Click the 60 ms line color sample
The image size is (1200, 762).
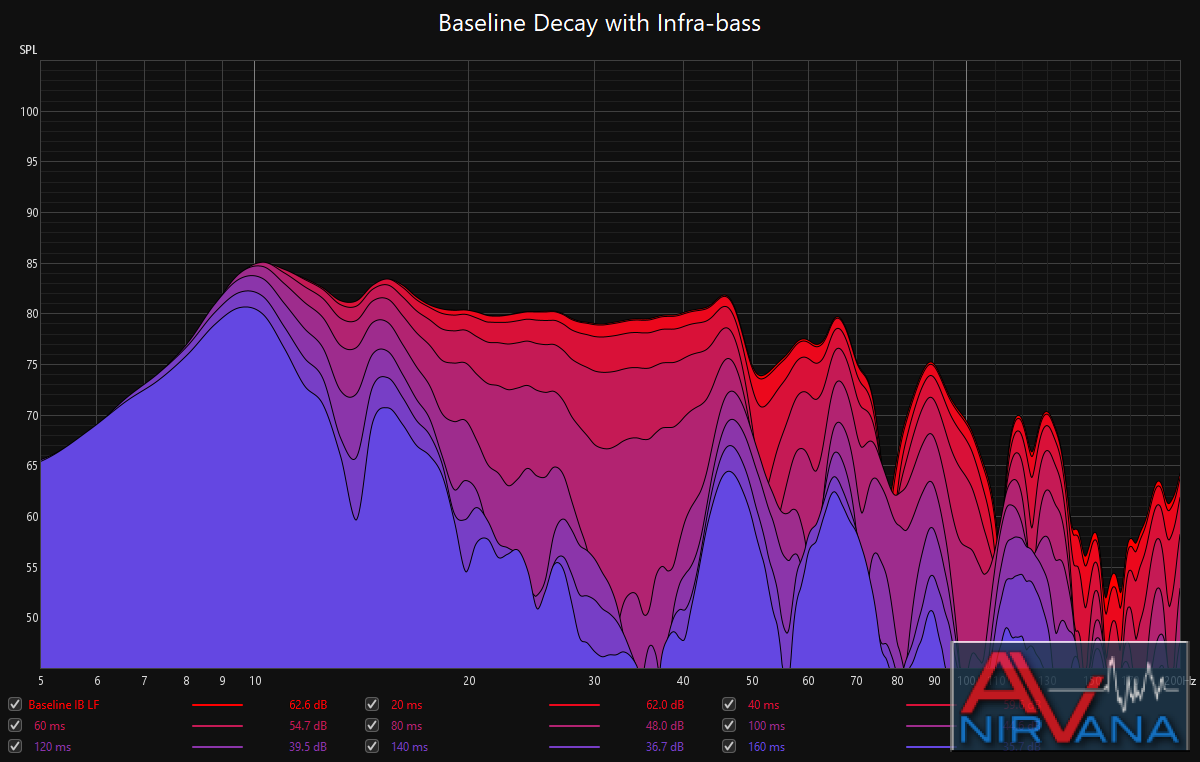click(x=217, y=726)
